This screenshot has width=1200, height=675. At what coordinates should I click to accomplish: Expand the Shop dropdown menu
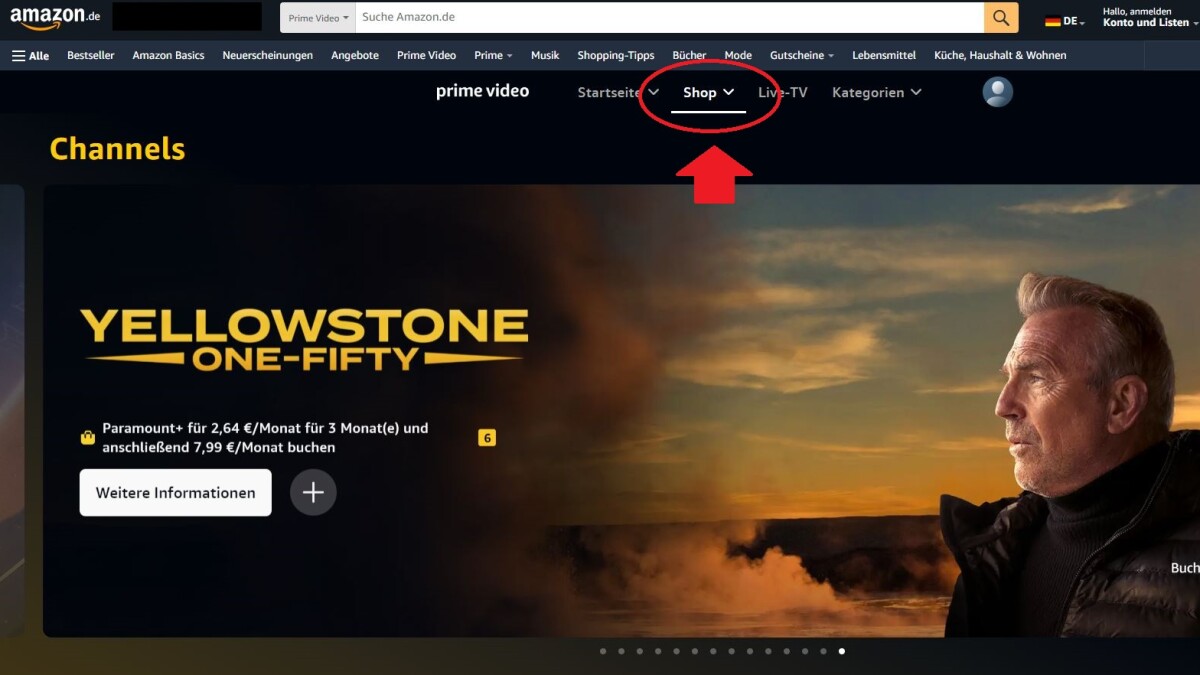tap(708, 92)
